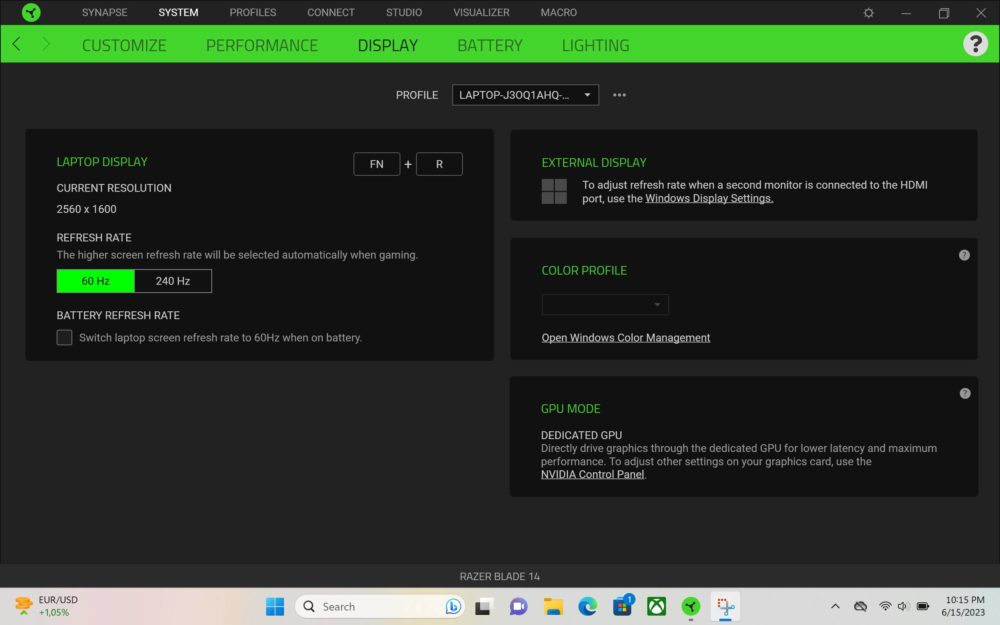Viewport: 1000px width, 625px height.
Task: Open the Performance subtab
Action: pos(262,45)
